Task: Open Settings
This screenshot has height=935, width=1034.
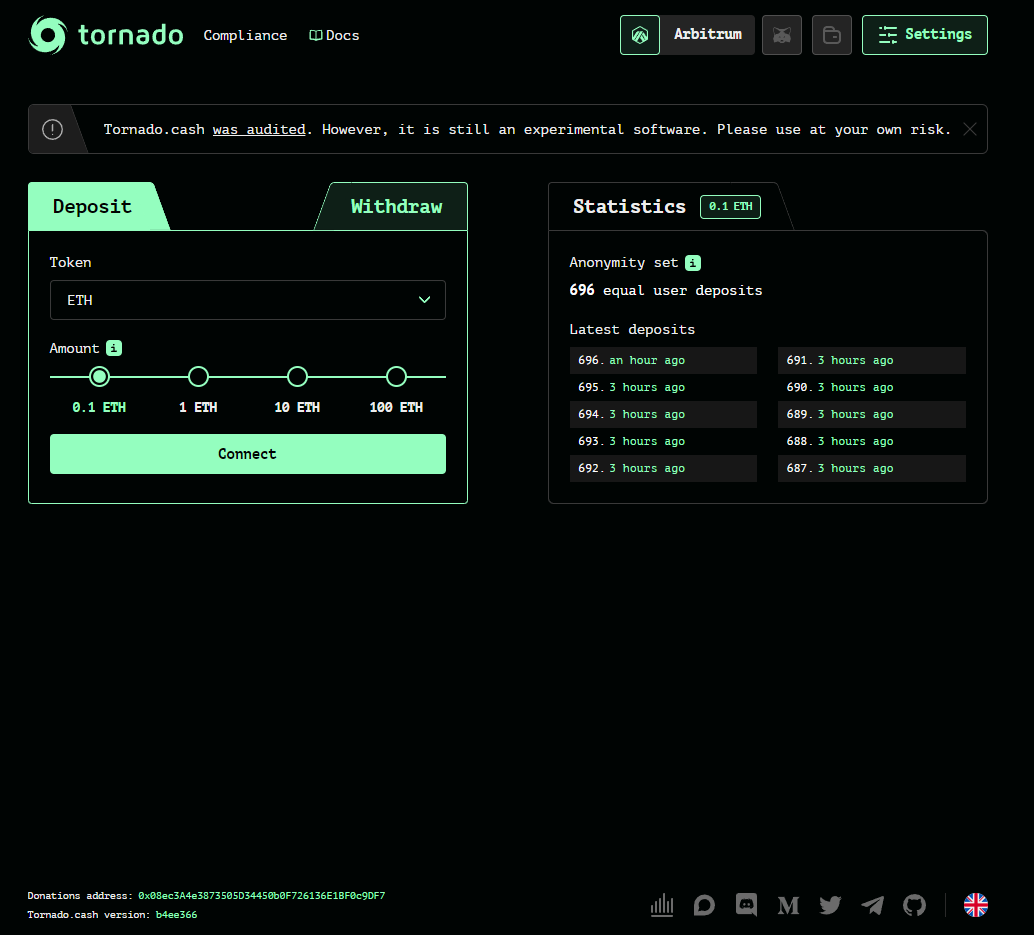Action: [925, 35]
